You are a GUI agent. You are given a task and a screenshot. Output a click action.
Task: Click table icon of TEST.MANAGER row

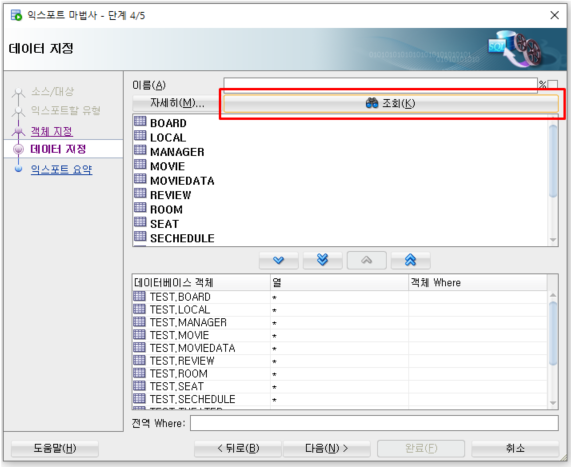pos(139,321)
